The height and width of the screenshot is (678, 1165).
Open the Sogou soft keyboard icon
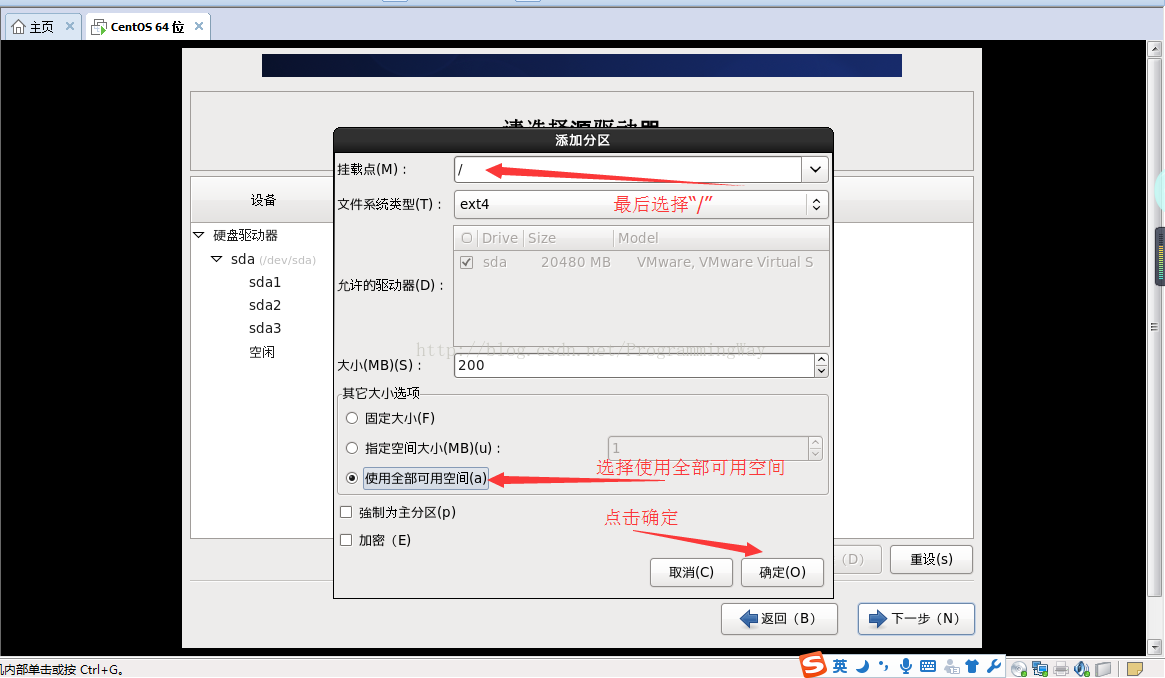point(928,666)
